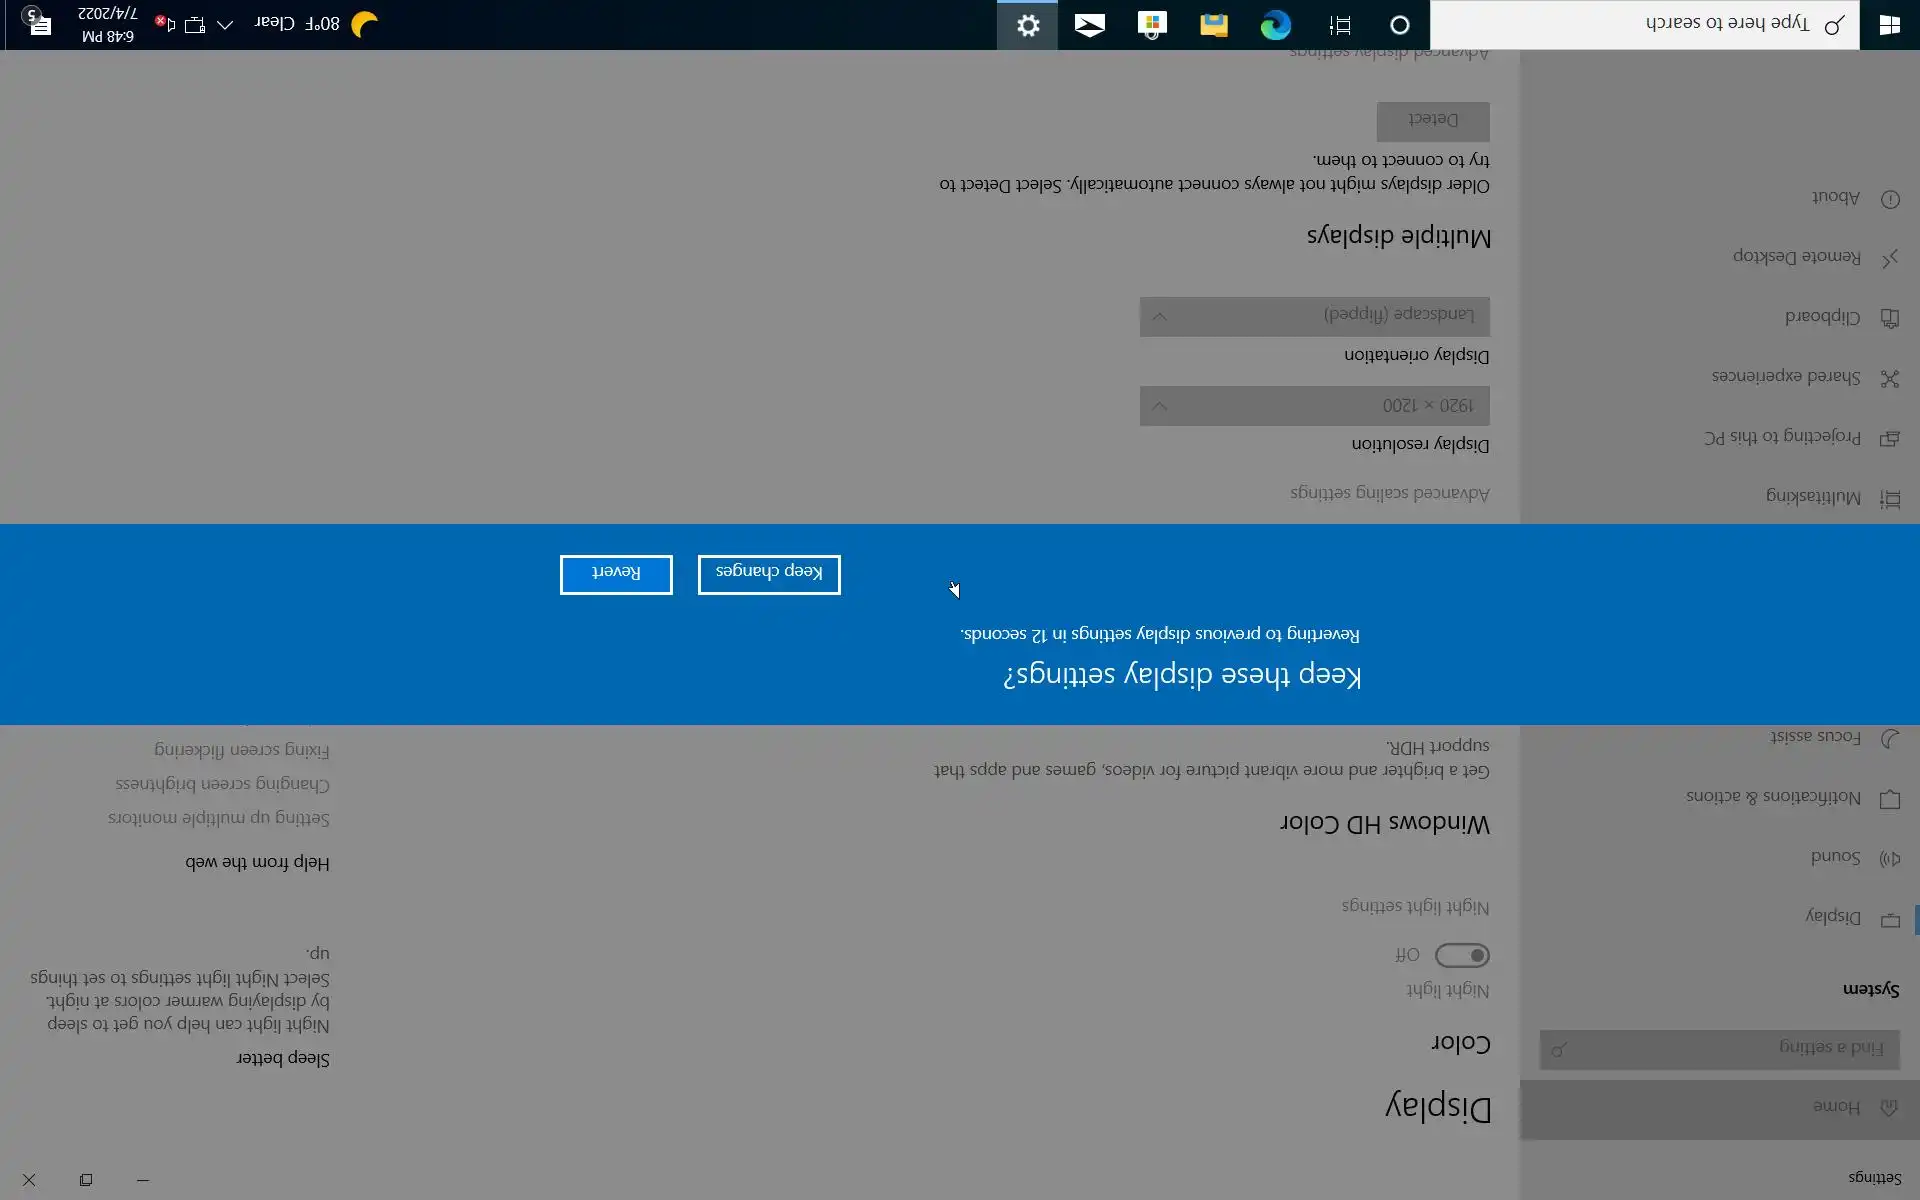Click the Remote Desktop icon
This screenshot has height=1200, width=1920.
1890,258
